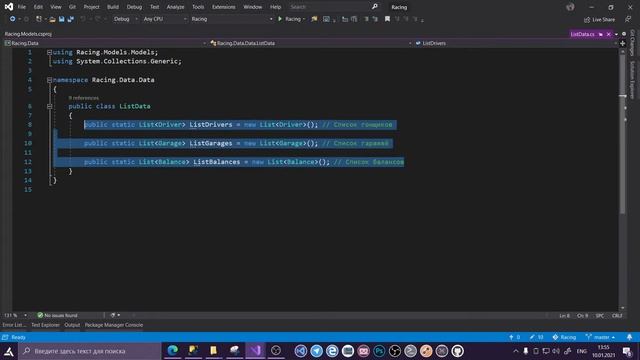Click the split editor plus icon

coord(623,43)
